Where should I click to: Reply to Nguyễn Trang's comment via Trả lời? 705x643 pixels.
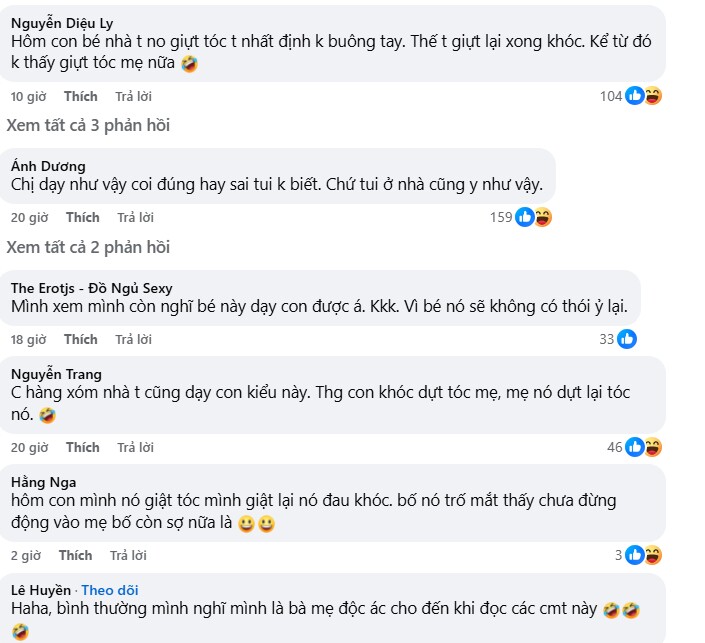134,447
